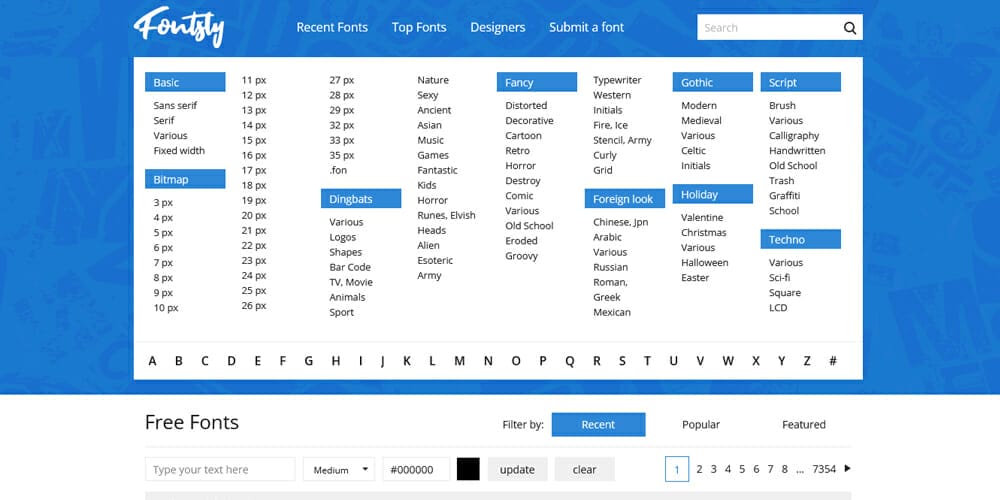1000x500 pixels.
Task: Select LCD techno fonts
Action: [778, 307]
